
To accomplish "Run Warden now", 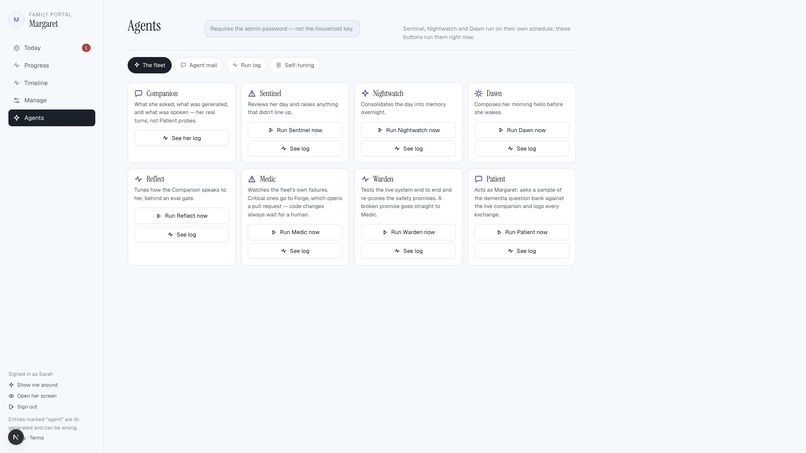I will coord(408,232).
